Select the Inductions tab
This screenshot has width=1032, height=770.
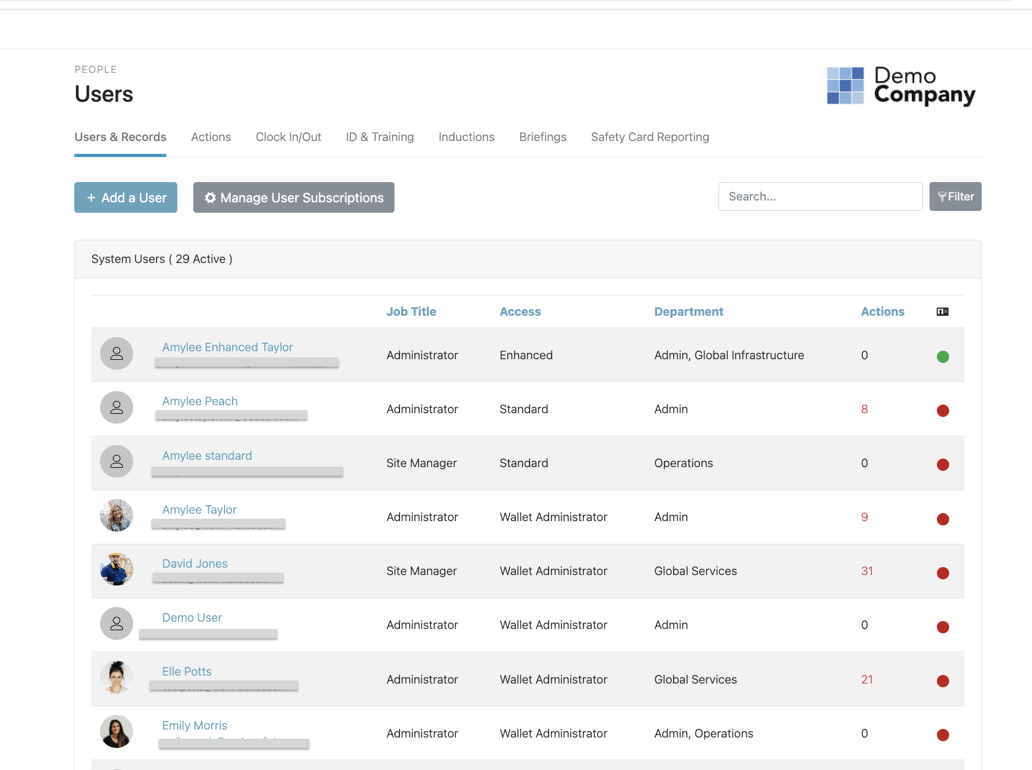[x=466, y=137]
